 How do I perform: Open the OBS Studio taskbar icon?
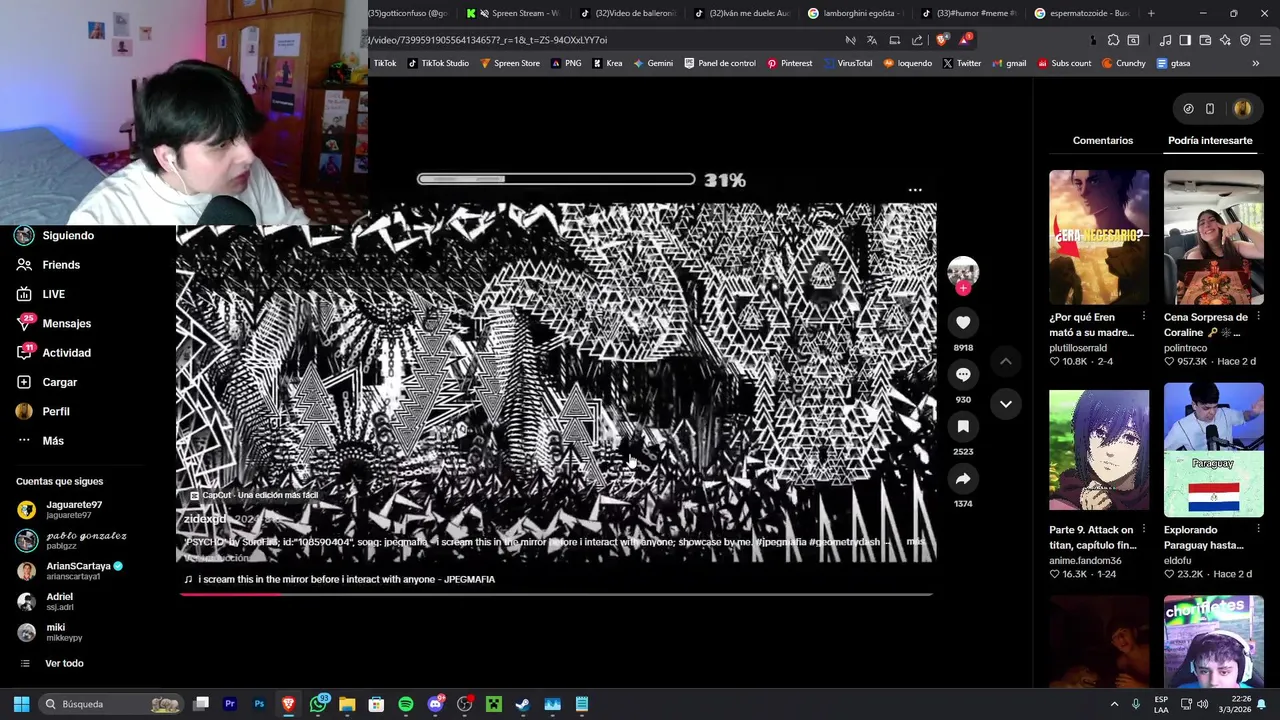(x=464, y=704)
